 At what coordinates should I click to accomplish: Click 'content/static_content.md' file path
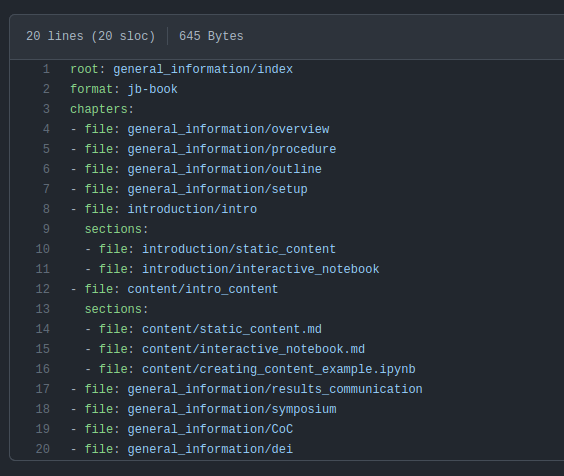click(x=232, y=329)
